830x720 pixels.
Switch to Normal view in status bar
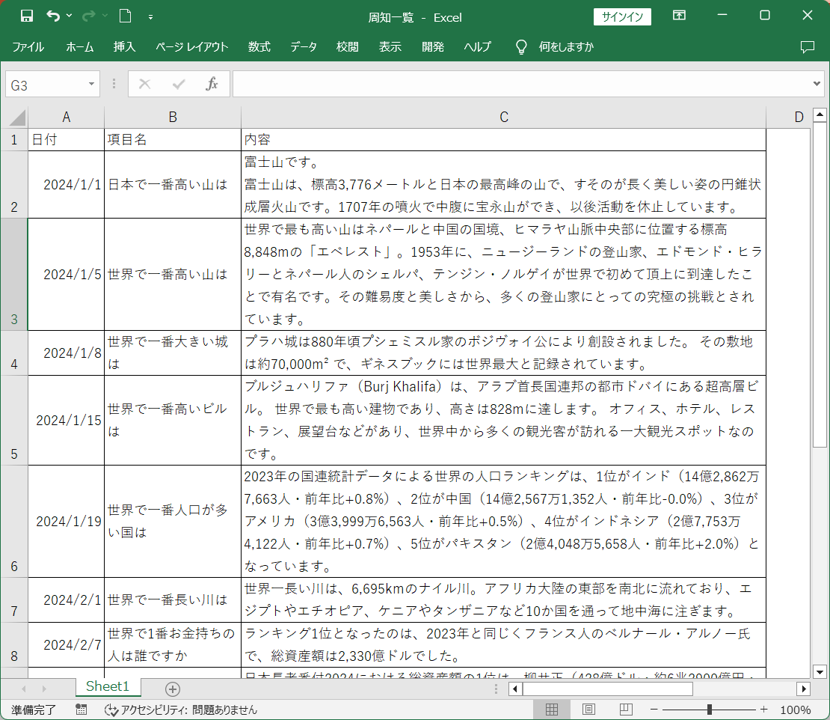(x=551, y=710)
